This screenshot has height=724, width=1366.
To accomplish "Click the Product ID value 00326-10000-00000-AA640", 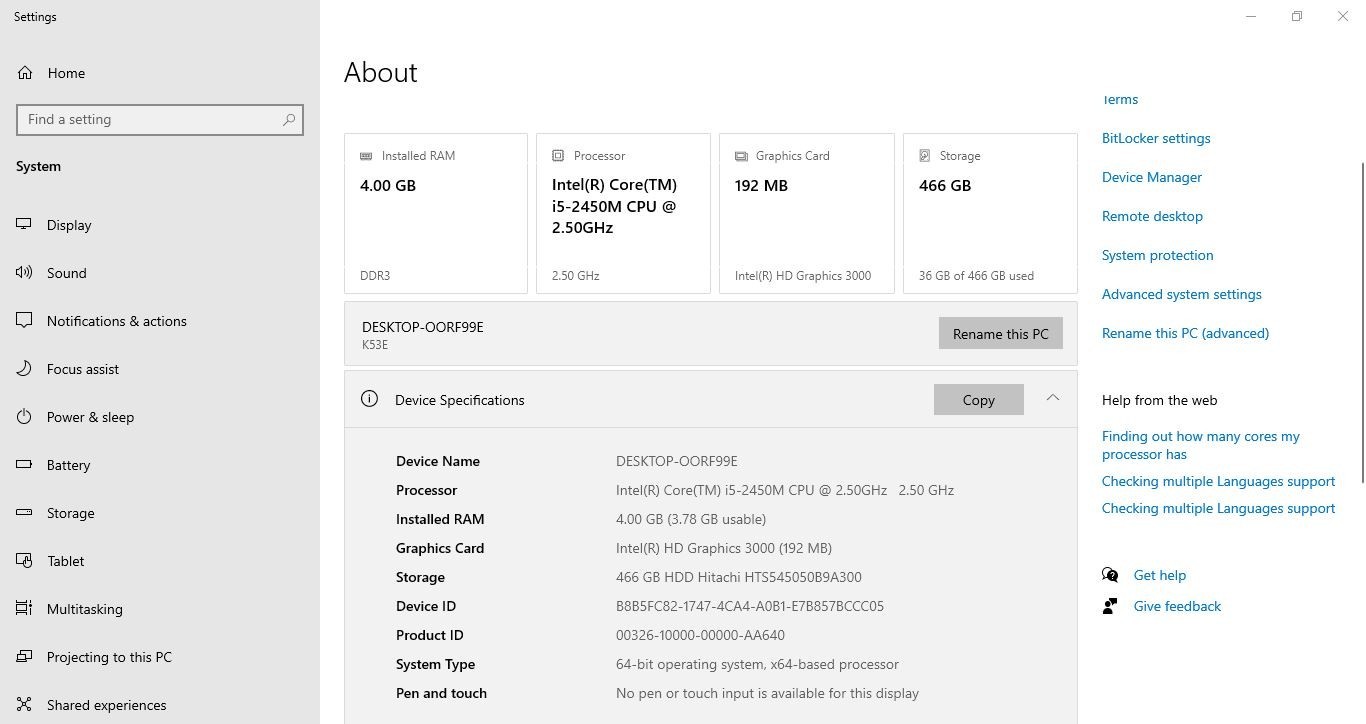I will pyautogui.click(x=700, y=635).
